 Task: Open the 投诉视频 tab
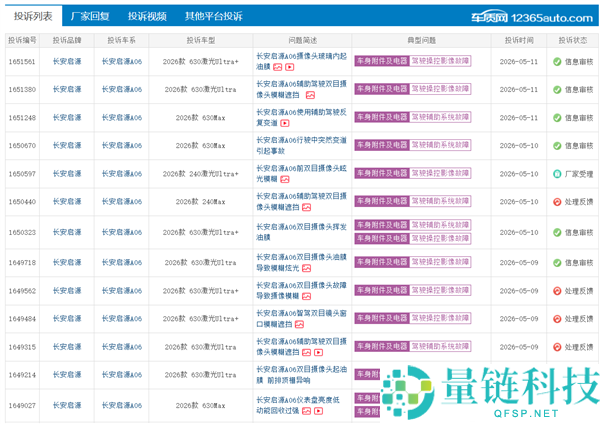pyautogui.click(x=147, y=16)
